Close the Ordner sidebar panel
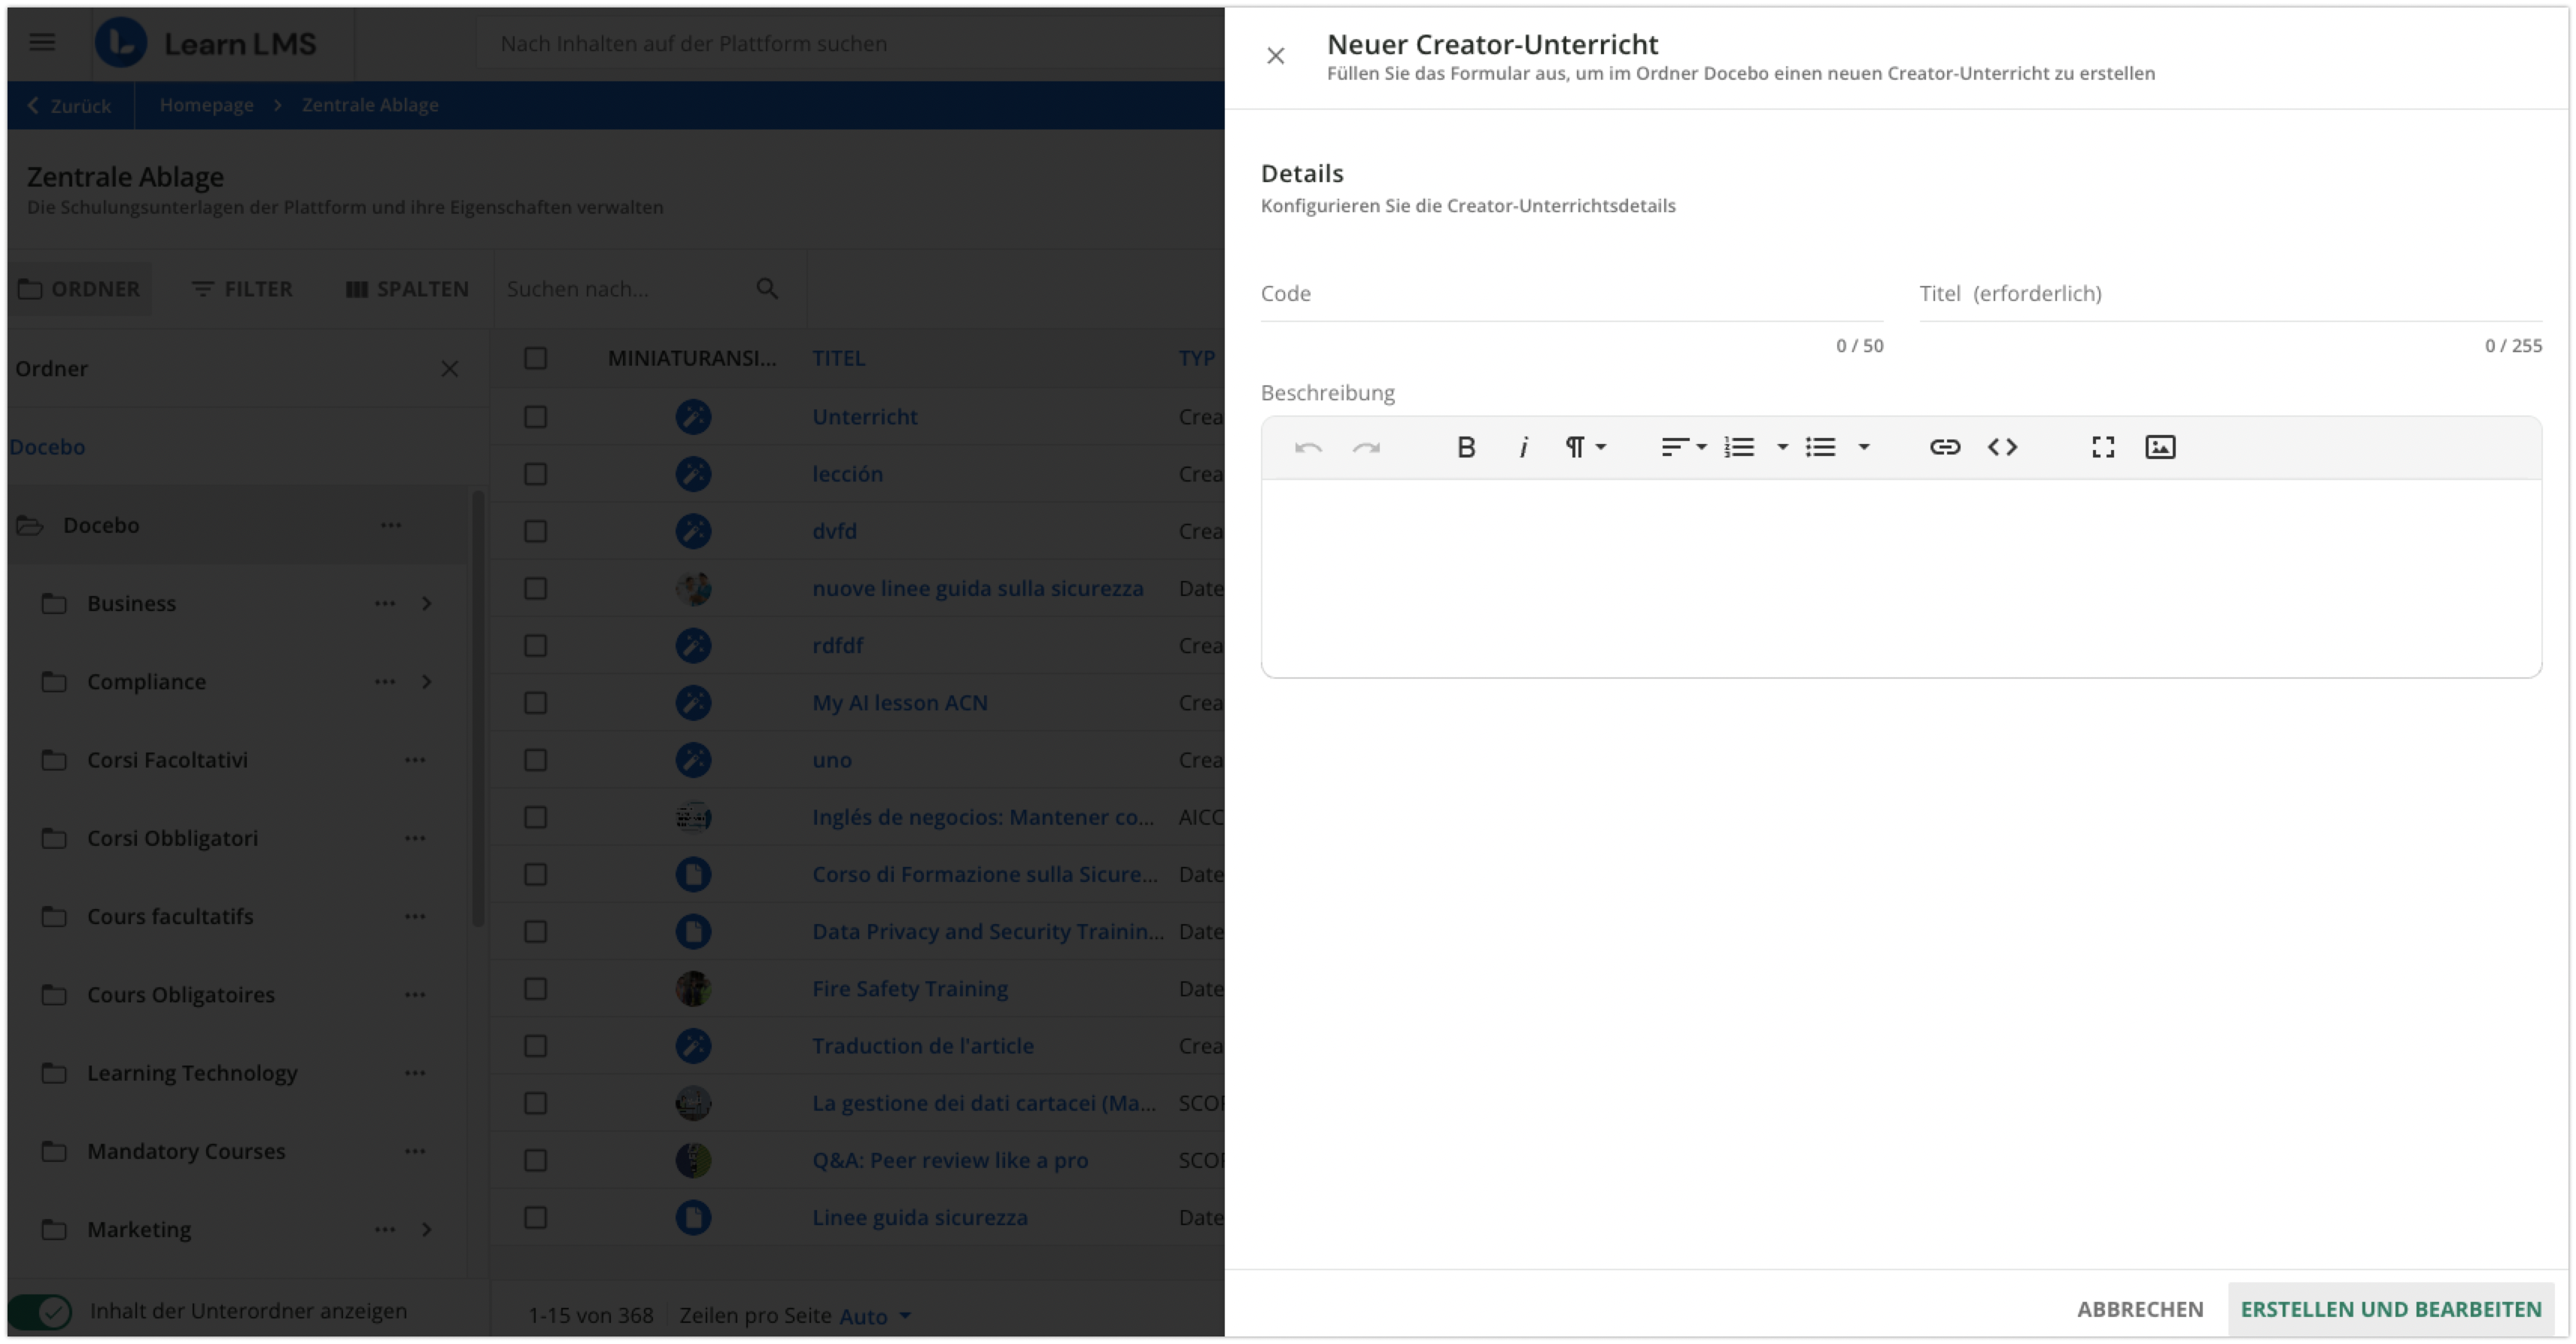 (x=450, y=369)
